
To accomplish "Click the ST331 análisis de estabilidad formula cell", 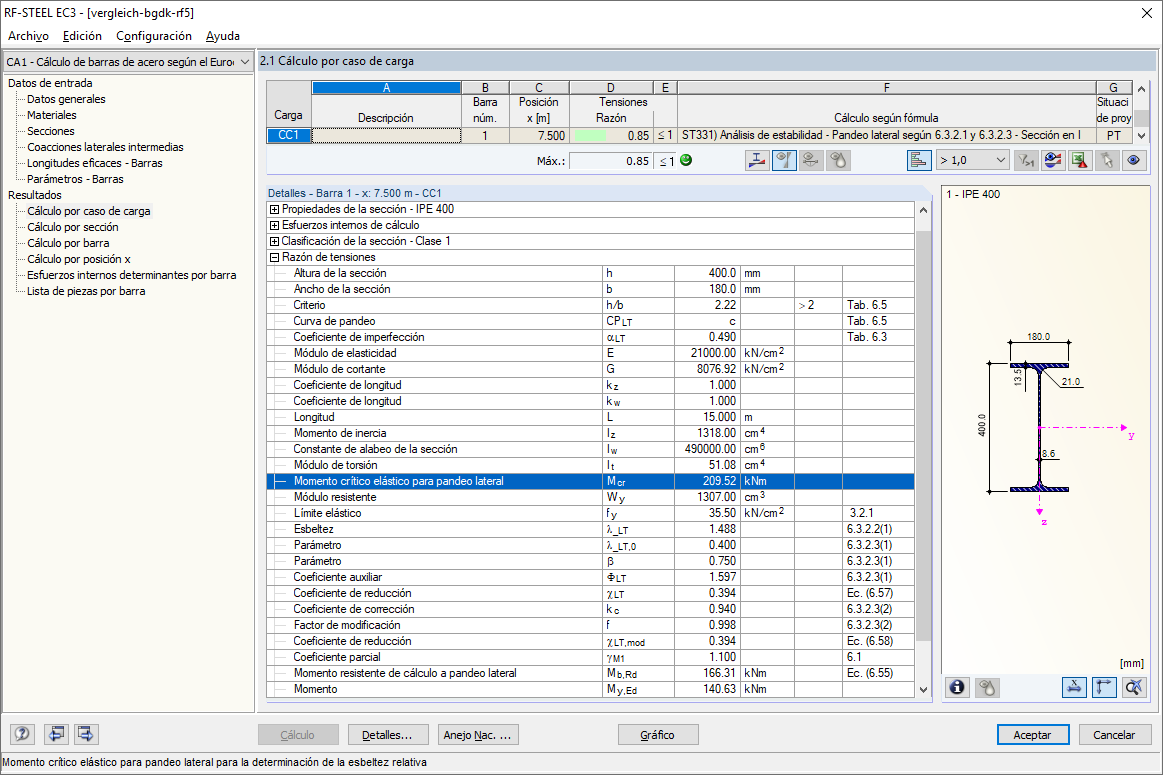I will pyautogui.click(x=886, y=135).
